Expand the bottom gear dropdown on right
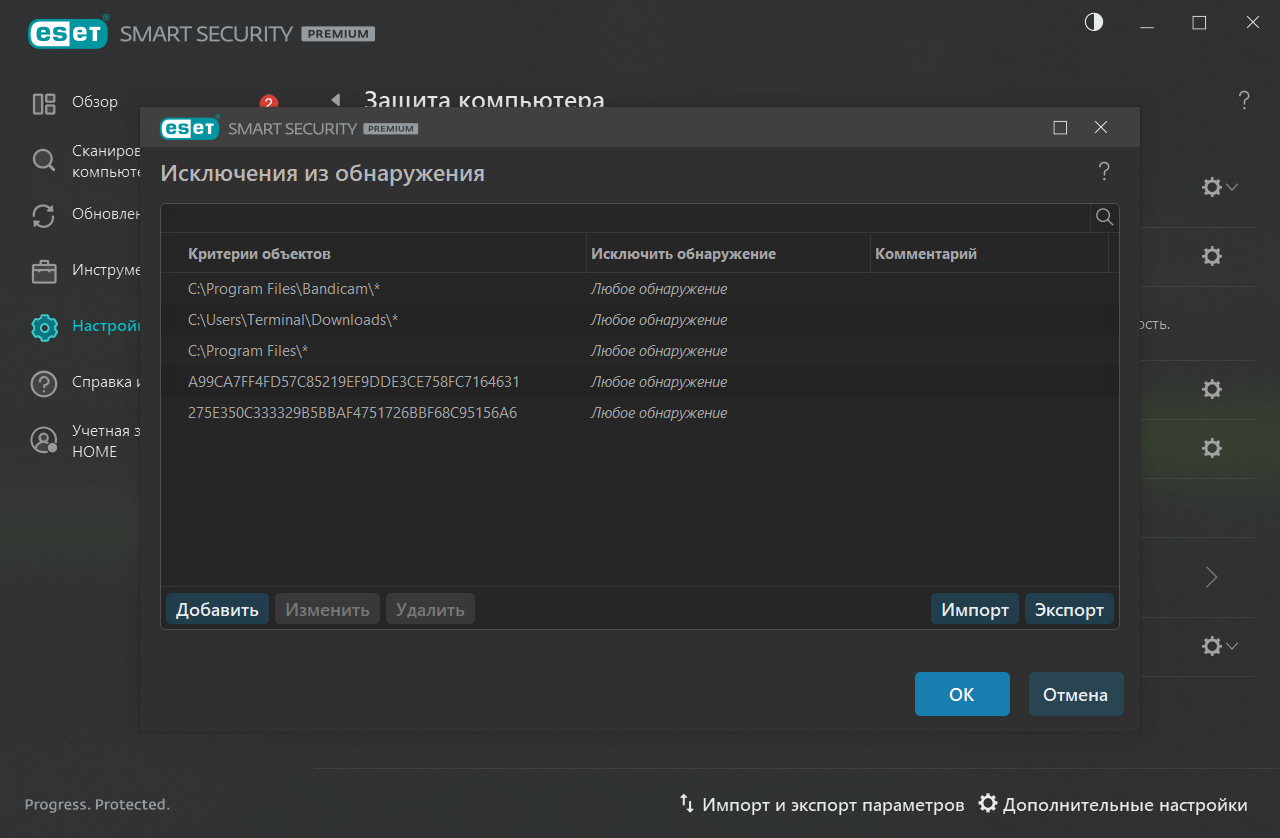 tap(1219, 647)
